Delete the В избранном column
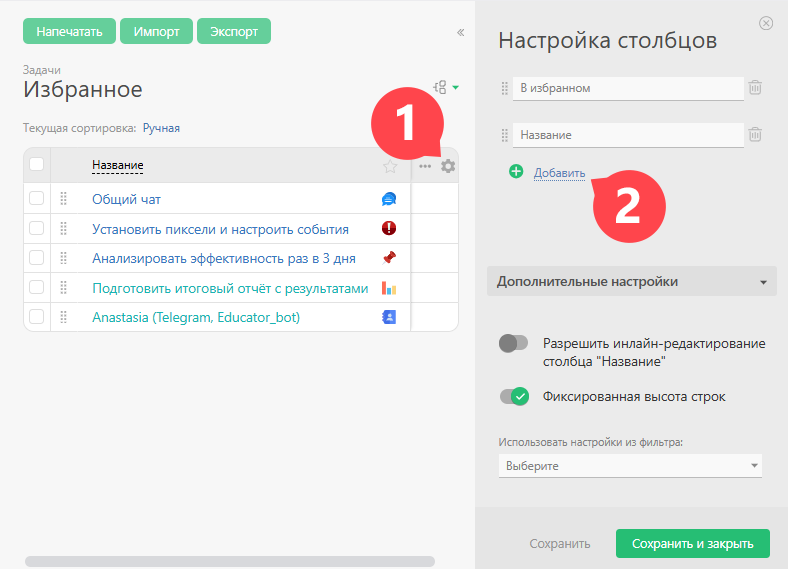This screenshot has height=569, width=788. [755, 88]
